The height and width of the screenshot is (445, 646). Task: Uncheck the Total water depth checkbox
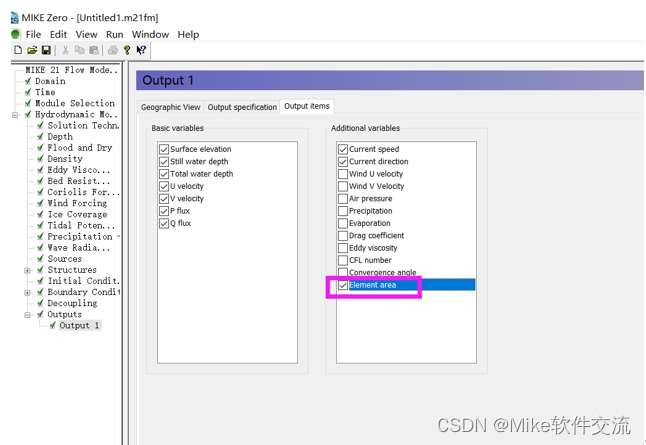click(x=164, y=174)
